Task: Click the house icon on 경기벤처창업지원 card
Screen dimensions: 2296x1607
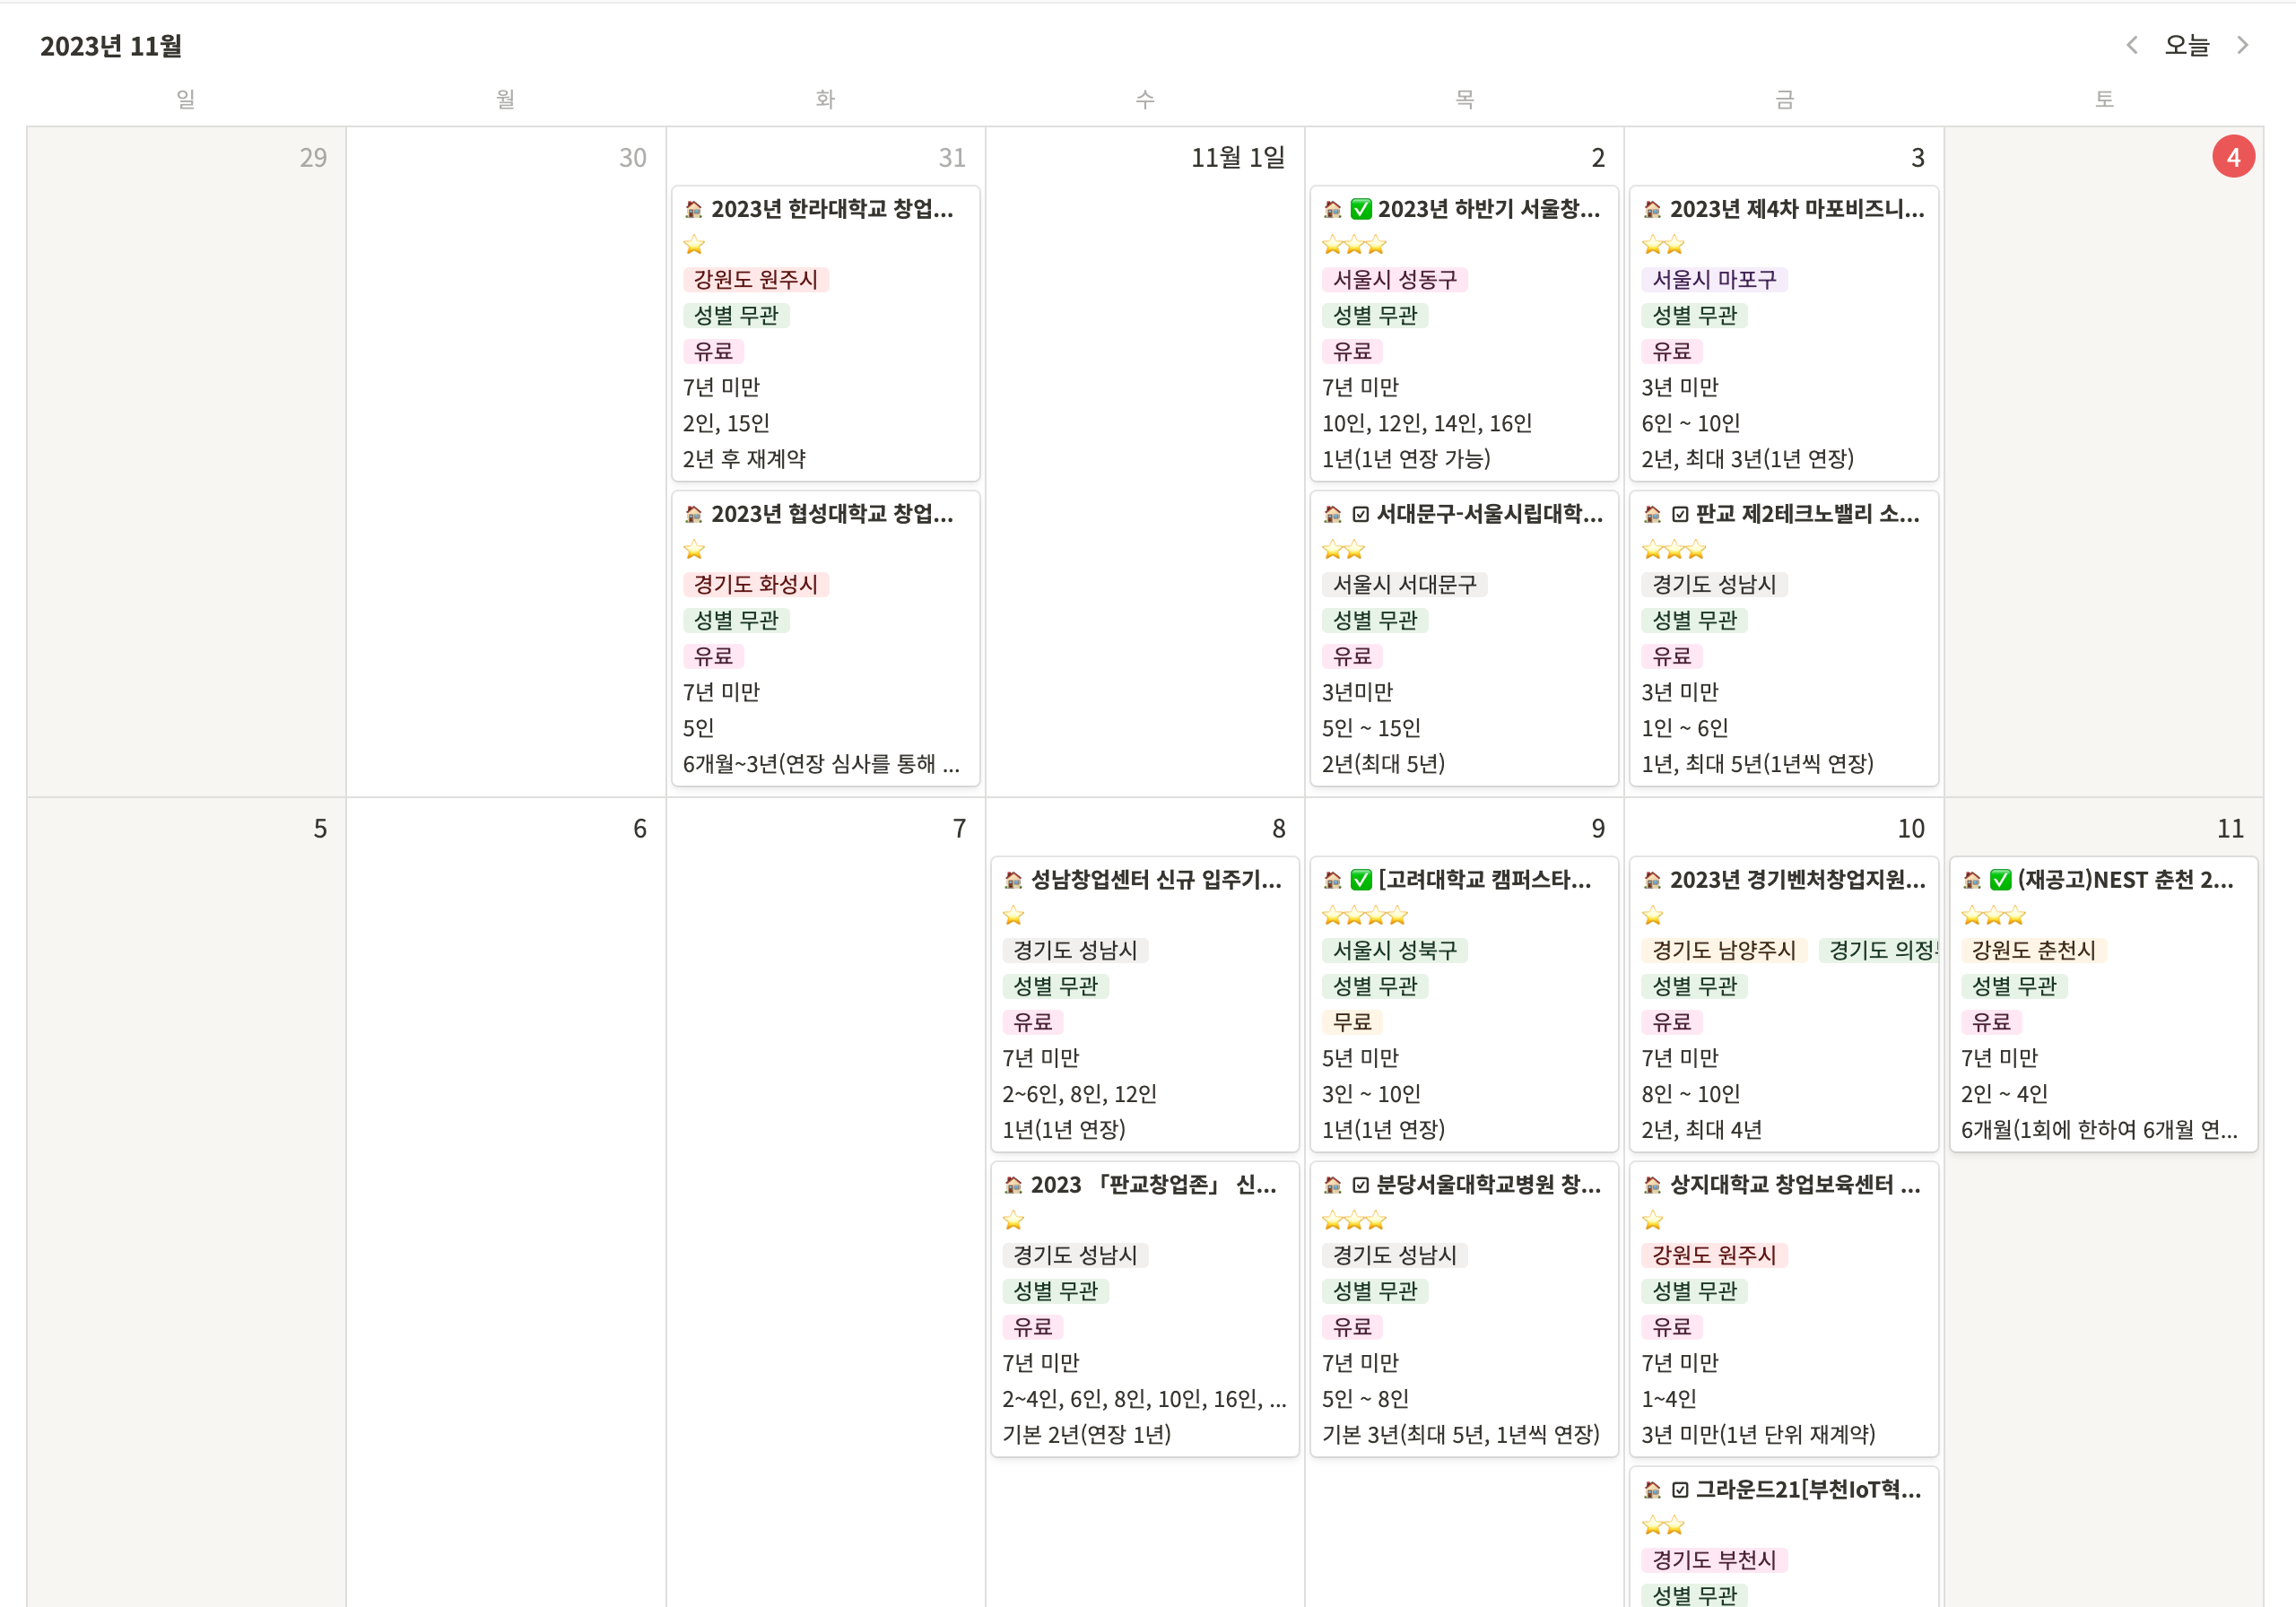Action: (1652, 880)
